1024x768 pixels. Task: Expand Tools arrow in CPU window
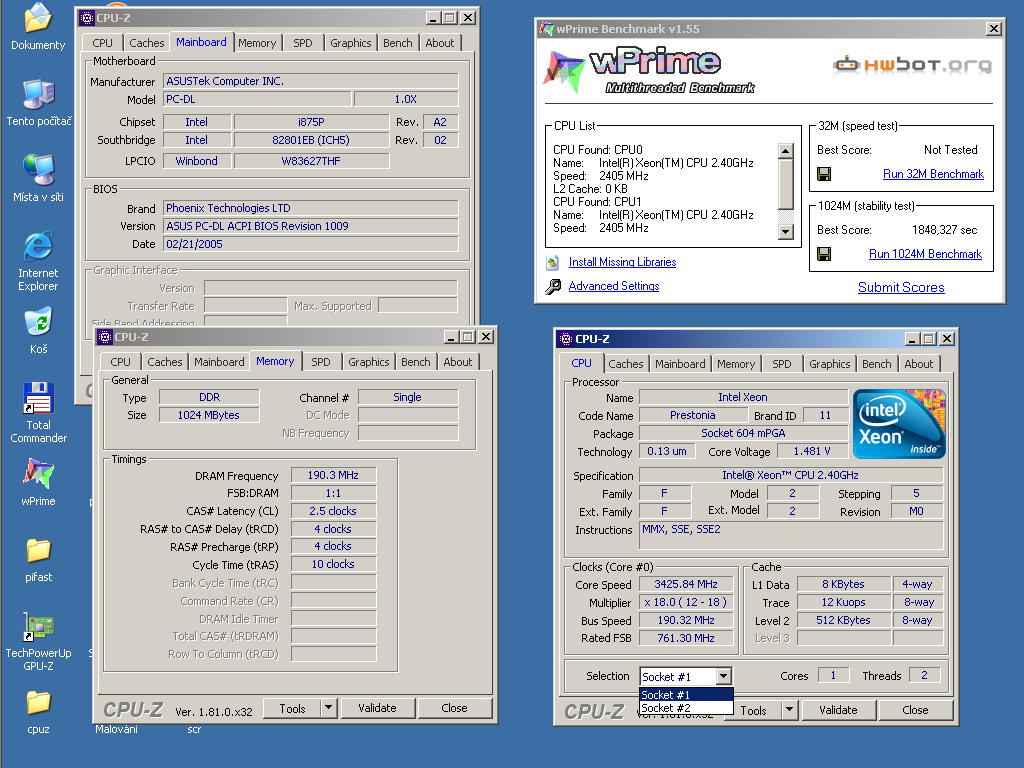click(790, 710)
